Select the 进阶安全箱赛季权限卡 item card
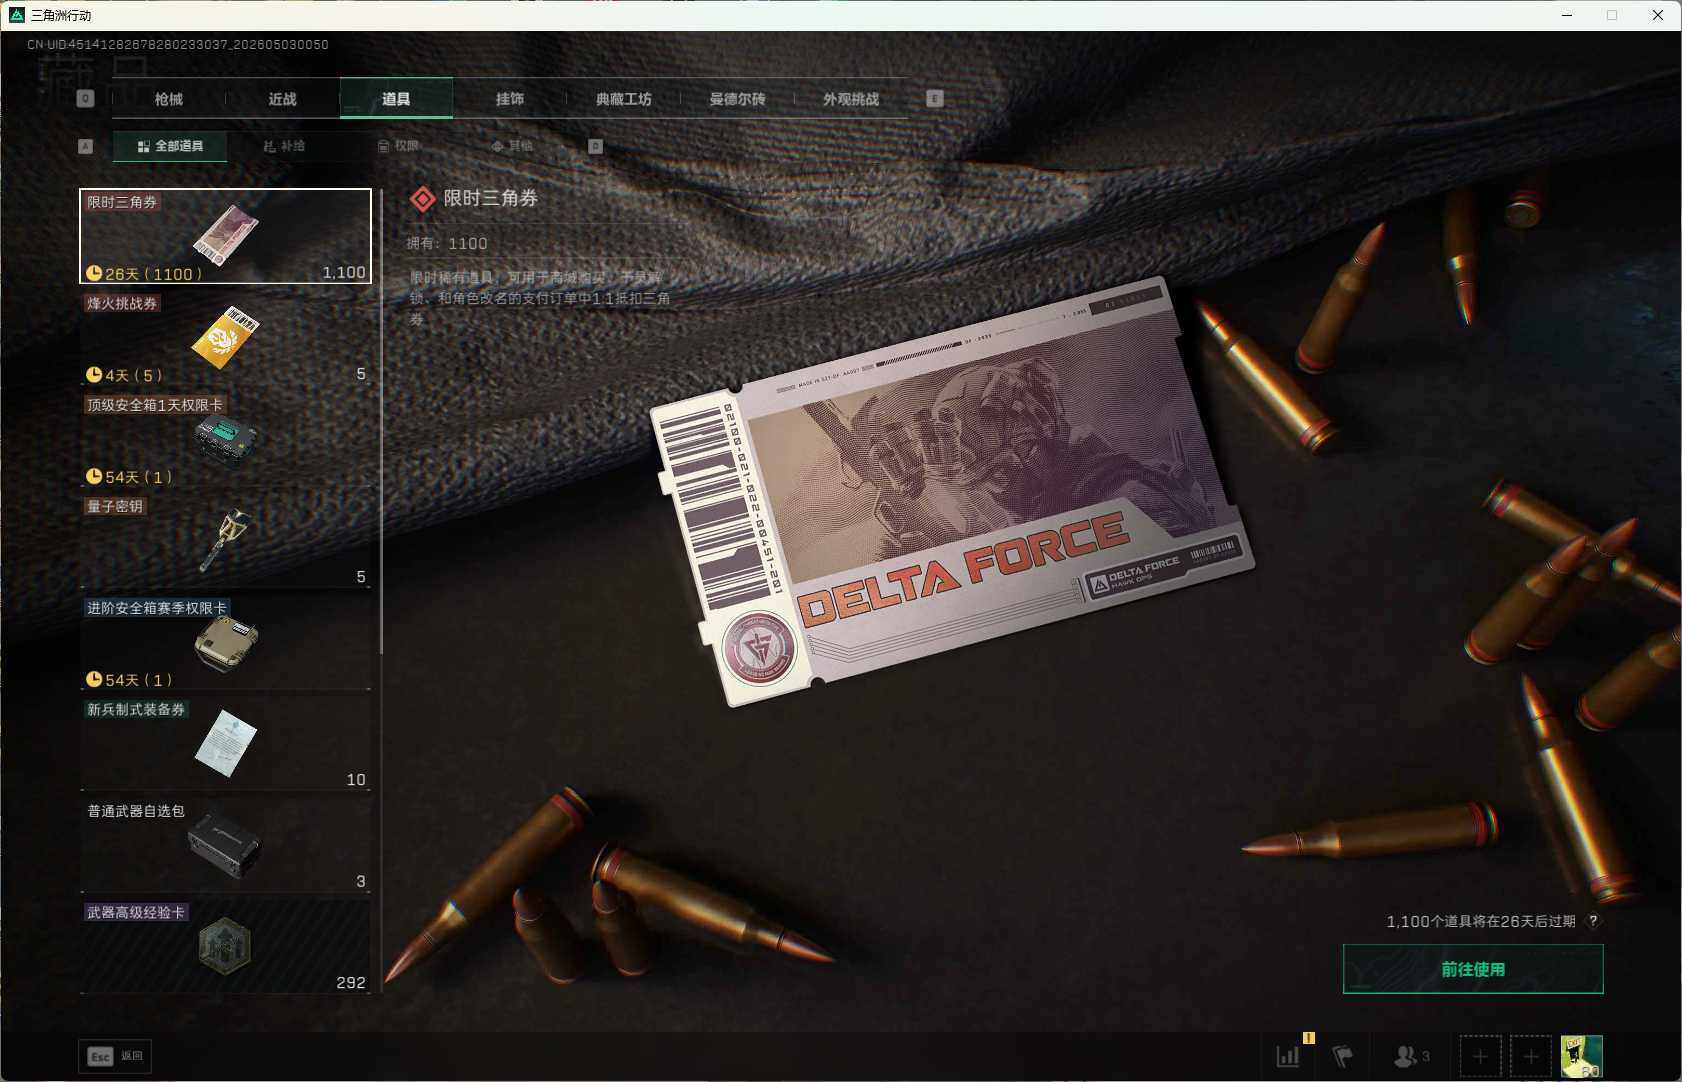This screenshot has height=1082, width=1682. [226, 643]
